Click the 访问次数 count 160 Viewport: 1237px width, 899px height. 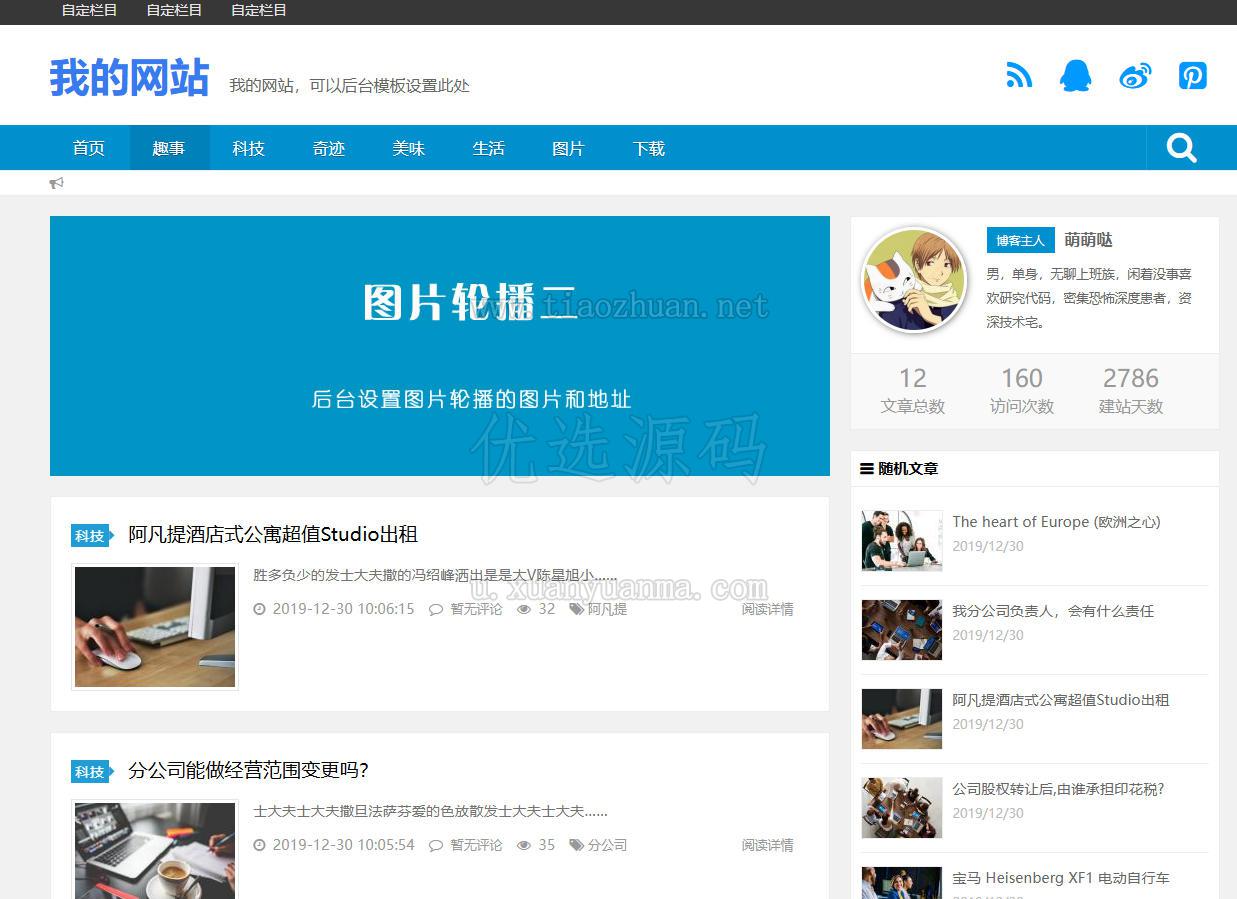pyautogui.click(x=1022, y=378)
